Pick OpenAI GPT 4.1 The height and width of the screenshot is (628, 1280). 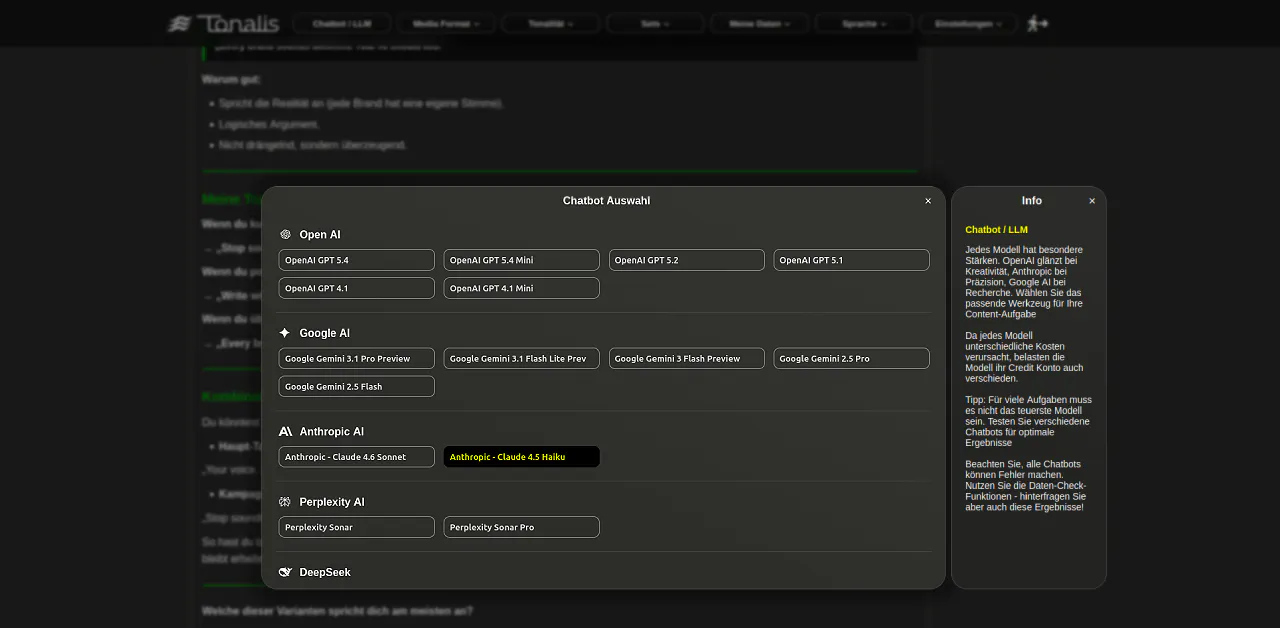click(357, 288)
